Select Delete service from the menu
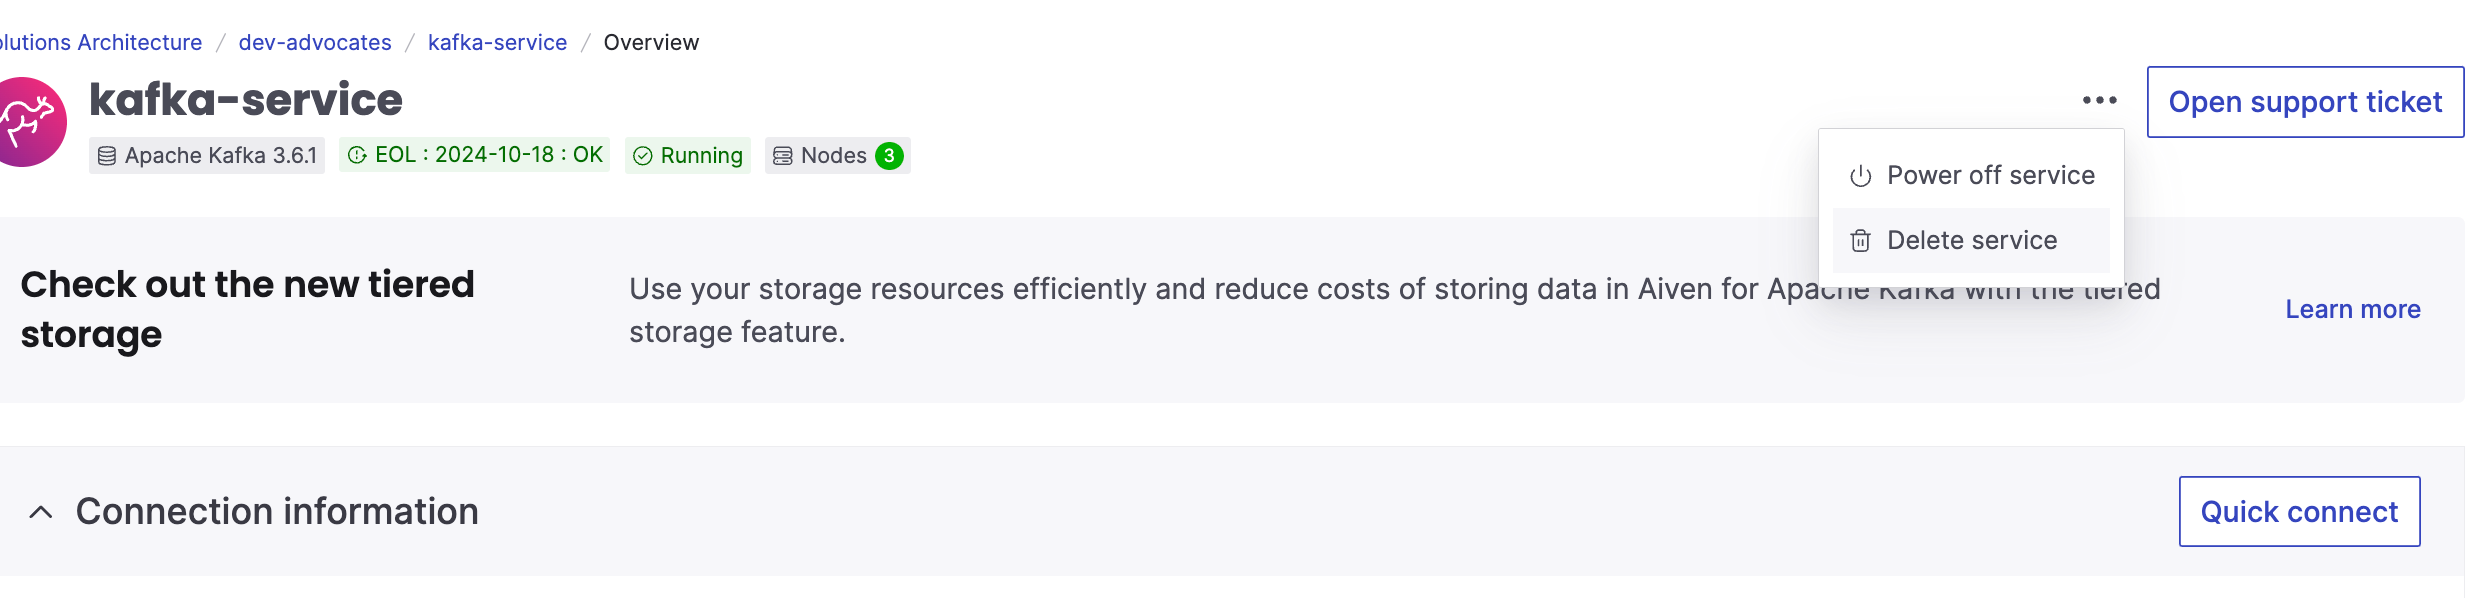The height and width of the screenshot is (598, 2484). (1971, 240)
